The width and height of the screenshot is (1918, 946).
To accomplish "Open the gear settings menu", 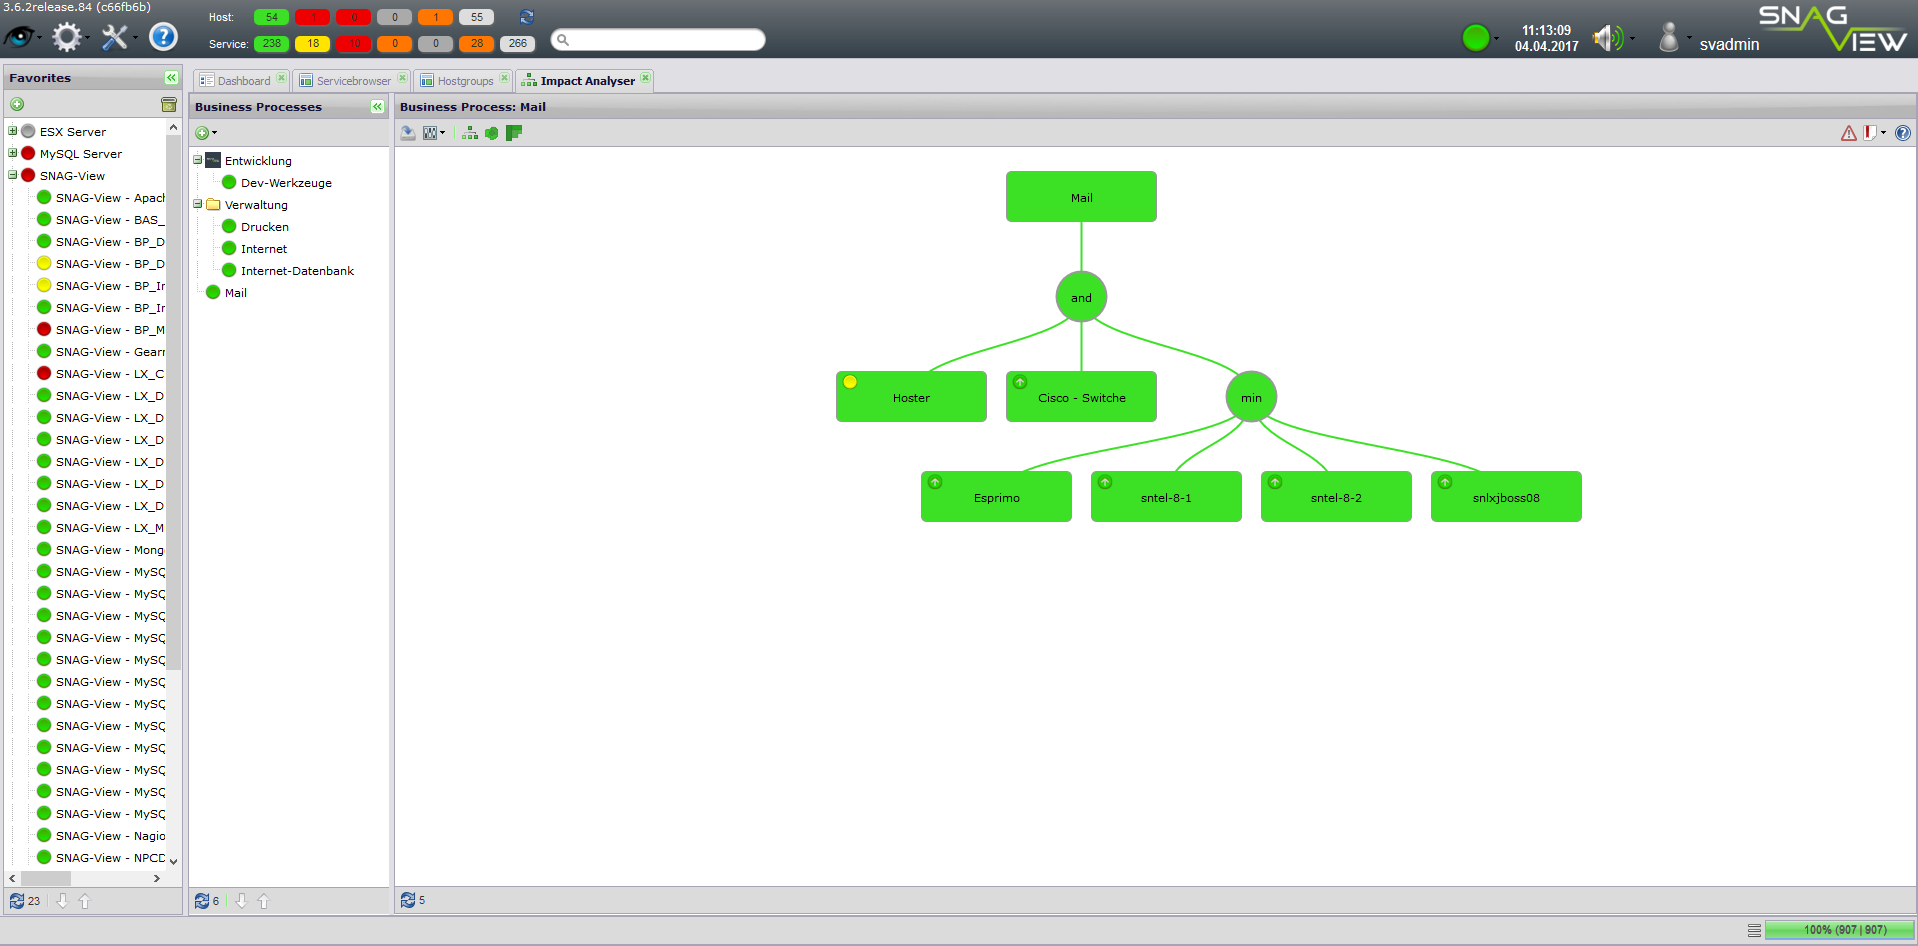I will [67, 38].
